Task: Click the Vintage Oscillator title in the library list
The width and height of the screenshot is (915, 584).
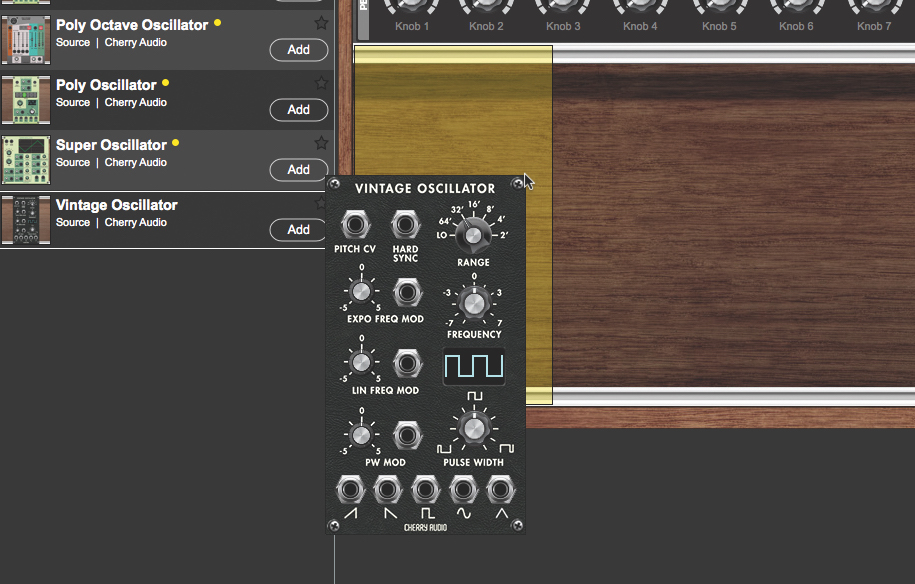Action: [x=117, y=205]
